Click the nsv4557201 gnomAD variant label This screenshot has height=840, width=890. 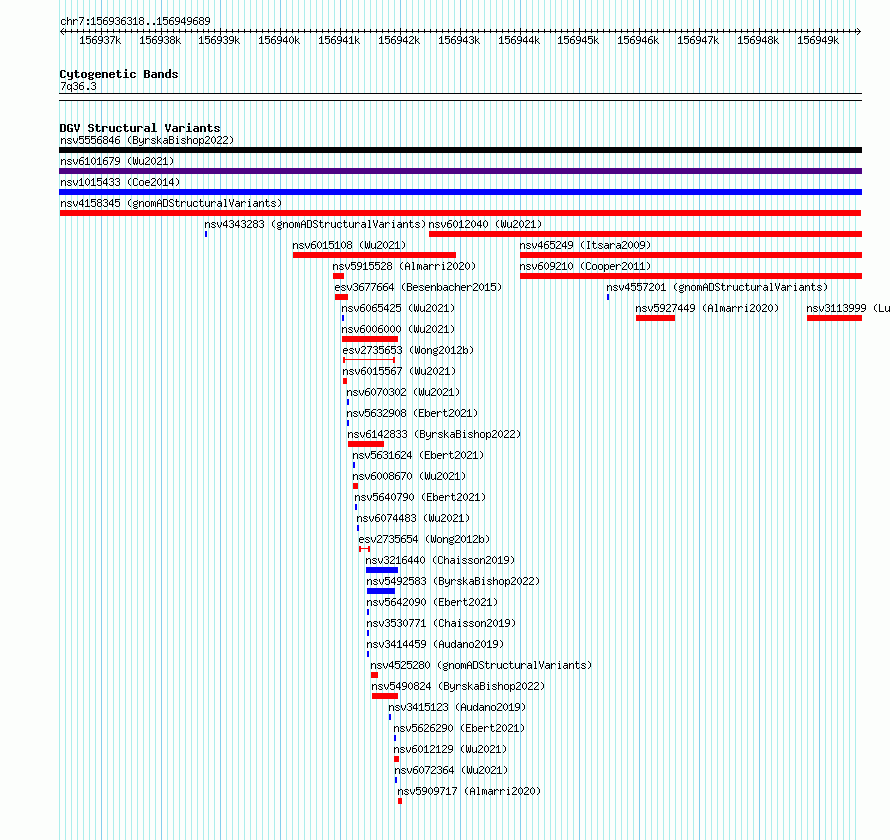click(x=717, y=287)
